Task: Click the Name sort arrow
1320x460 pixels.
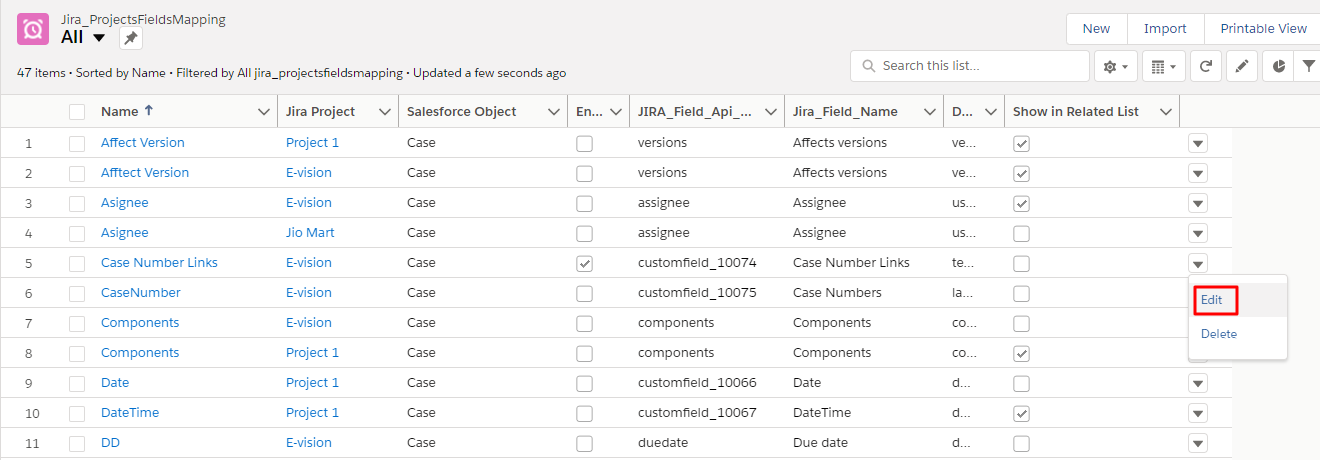Action: pos(149,111)
